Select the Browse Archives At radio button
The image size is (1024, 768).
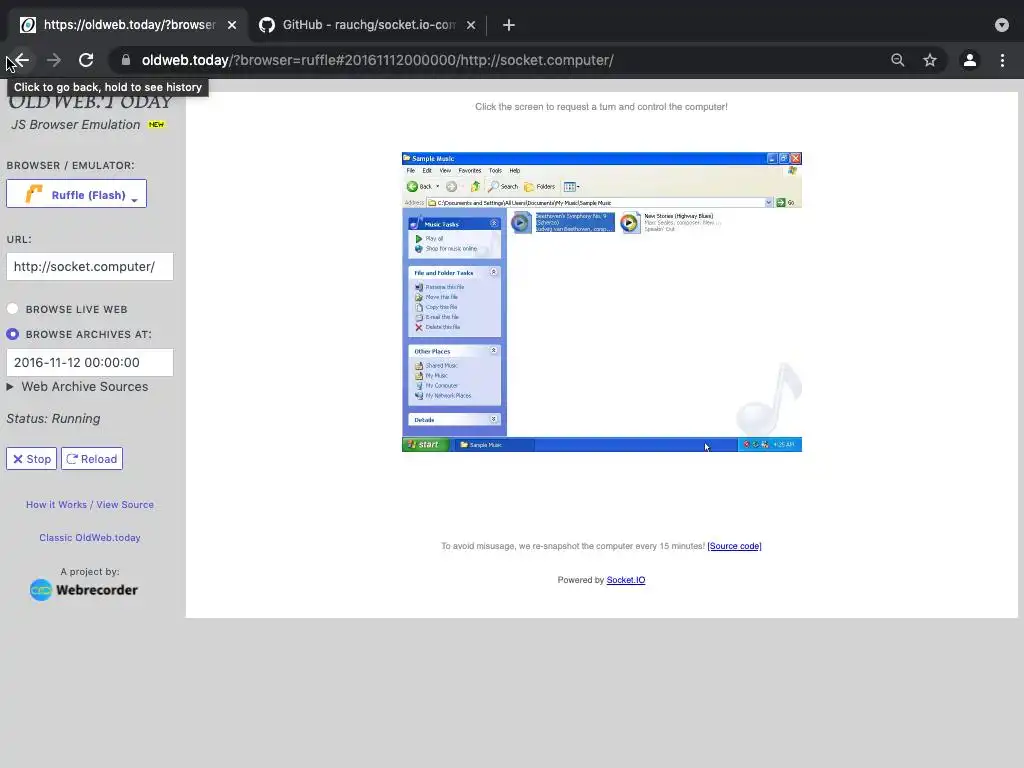12,334
